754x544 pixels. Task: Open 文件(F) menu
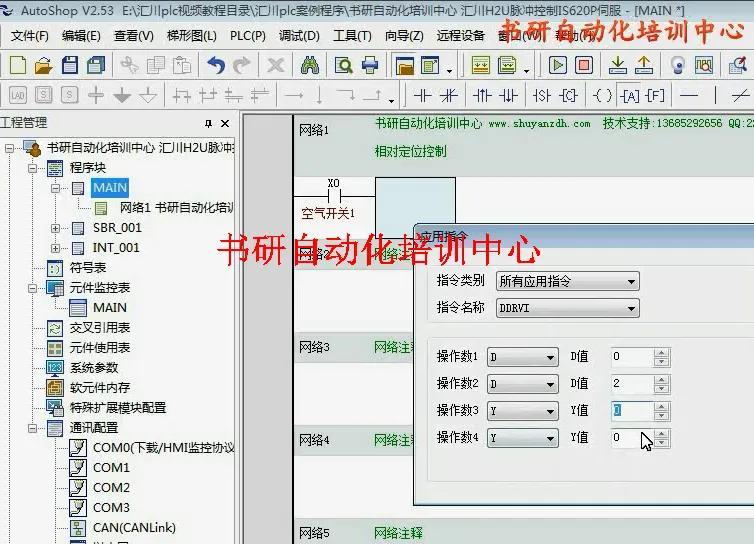[x=29, y=36]
